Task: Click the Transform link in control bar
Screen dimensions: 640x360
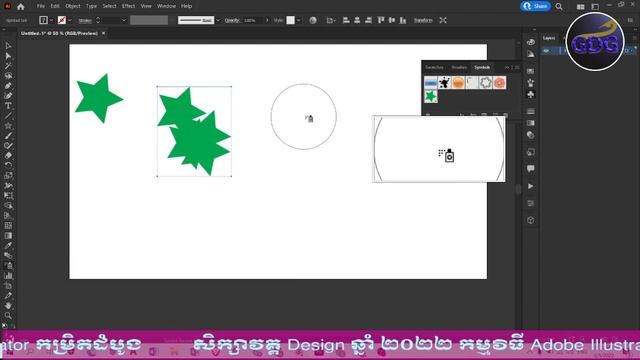Action: coord(423,20)
